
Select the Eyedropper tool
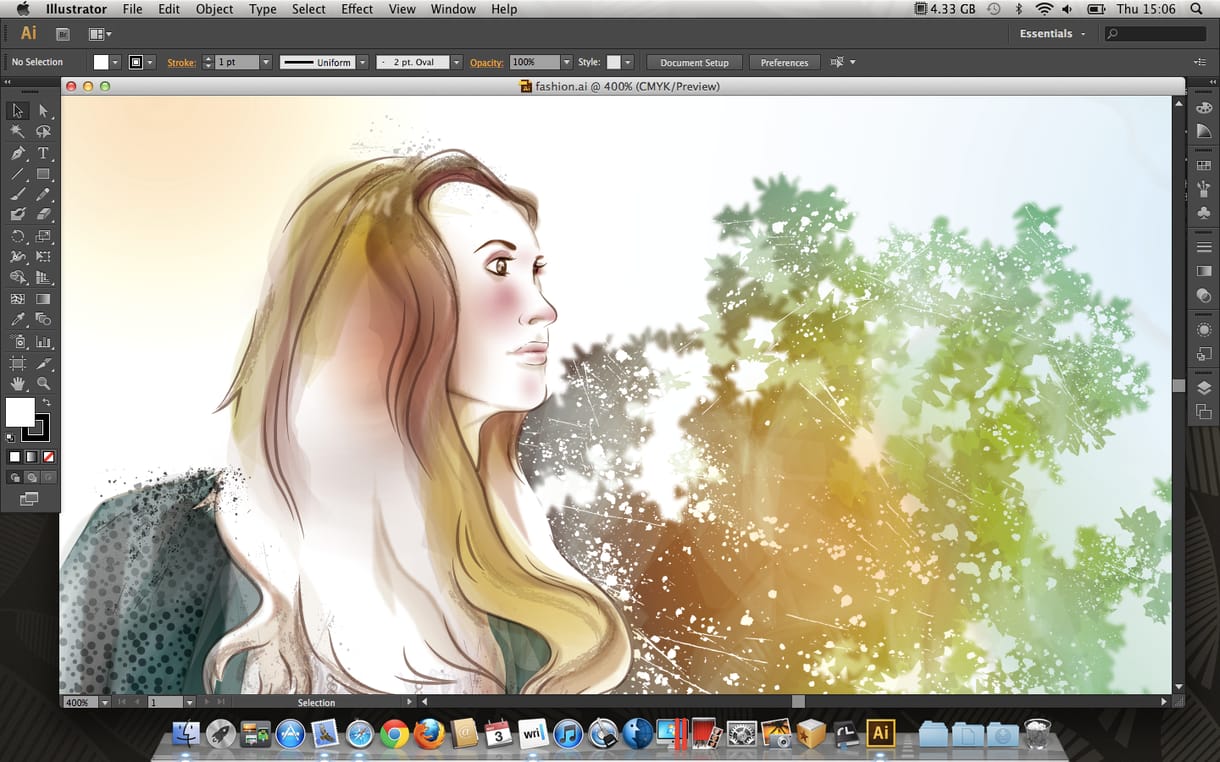(18, 320)
